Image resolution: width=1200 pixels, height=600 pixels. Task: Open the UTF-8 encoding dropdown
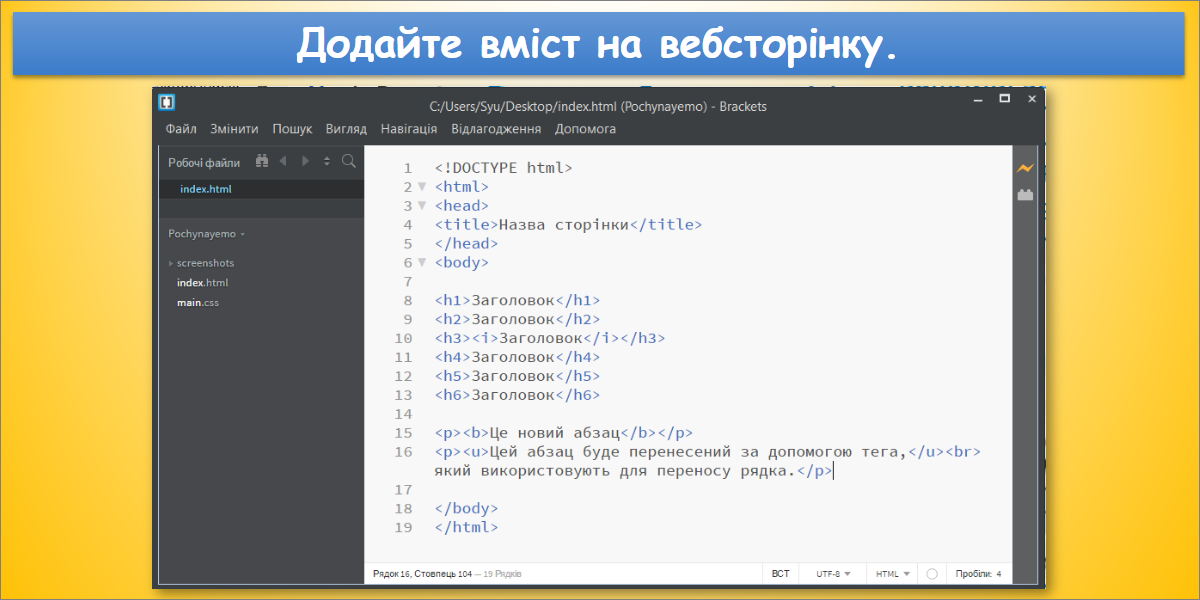[833, 574]
